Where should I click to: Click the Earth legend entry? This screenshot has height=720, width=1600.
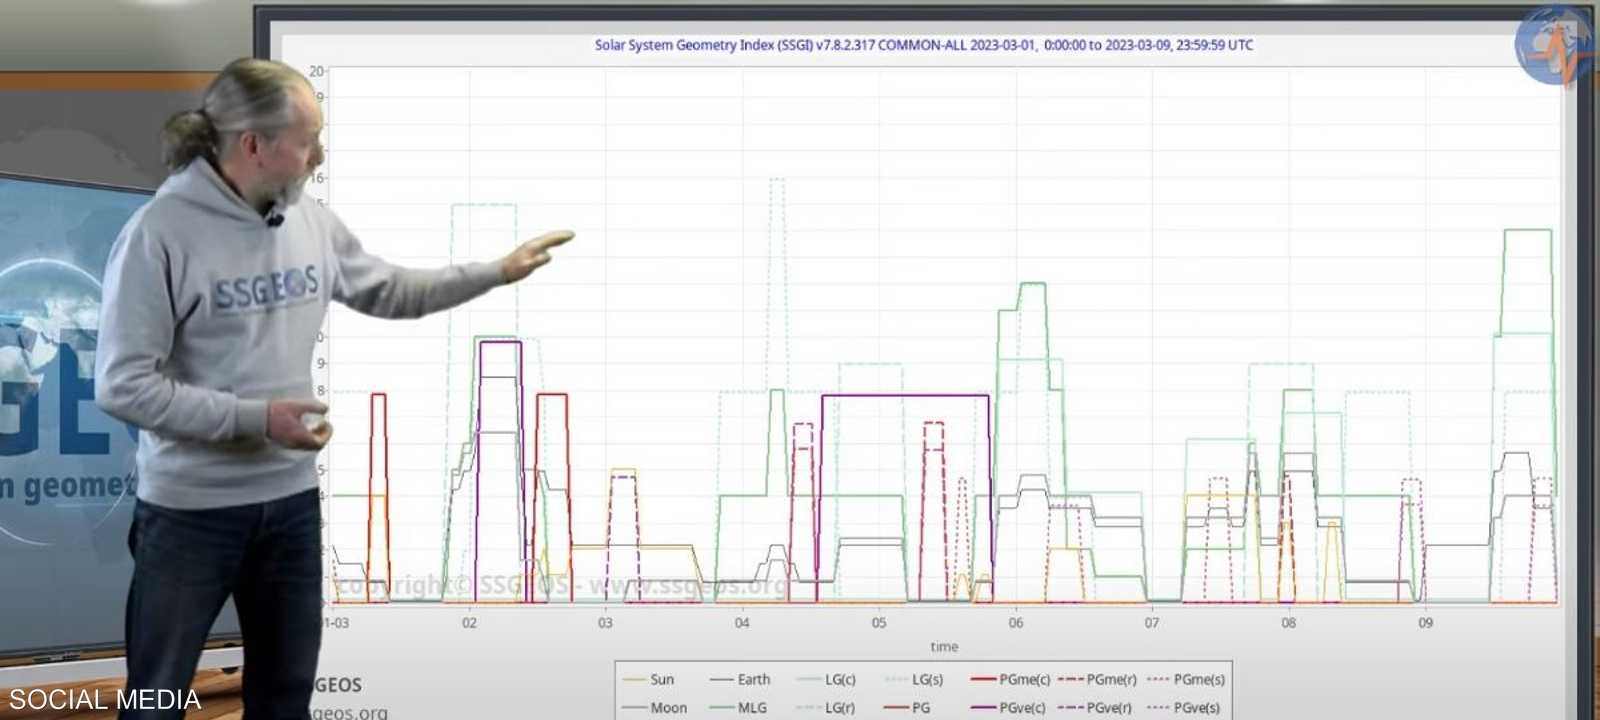[740, 679]
